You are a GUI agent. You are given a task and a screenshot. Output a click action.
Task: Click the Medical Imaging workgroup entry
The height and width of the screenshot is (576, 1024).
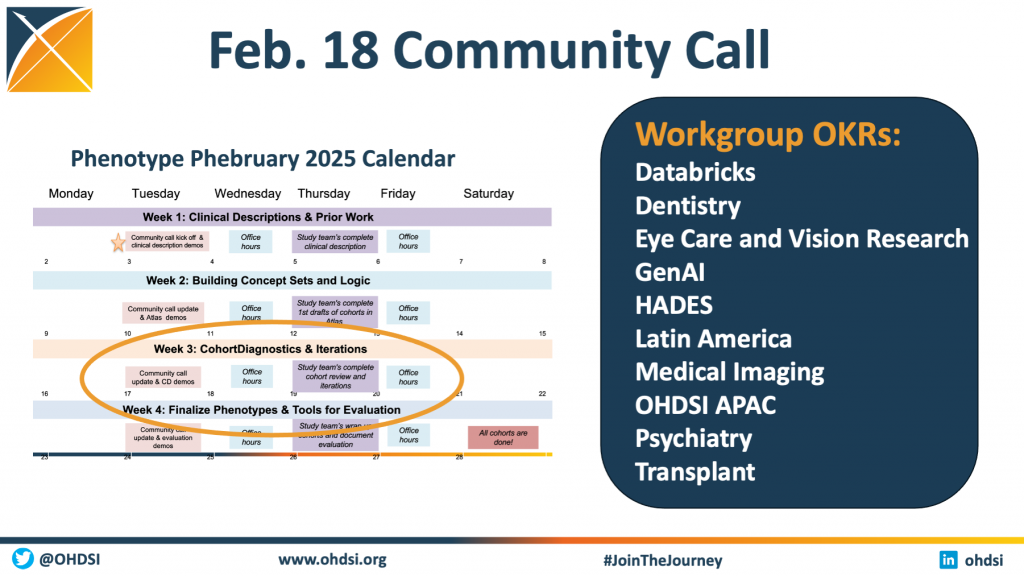729,372
